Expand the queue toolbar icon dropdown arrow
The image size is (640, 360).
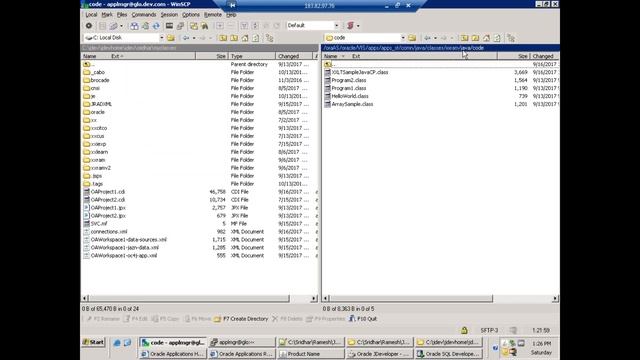(x=121, y=26)
